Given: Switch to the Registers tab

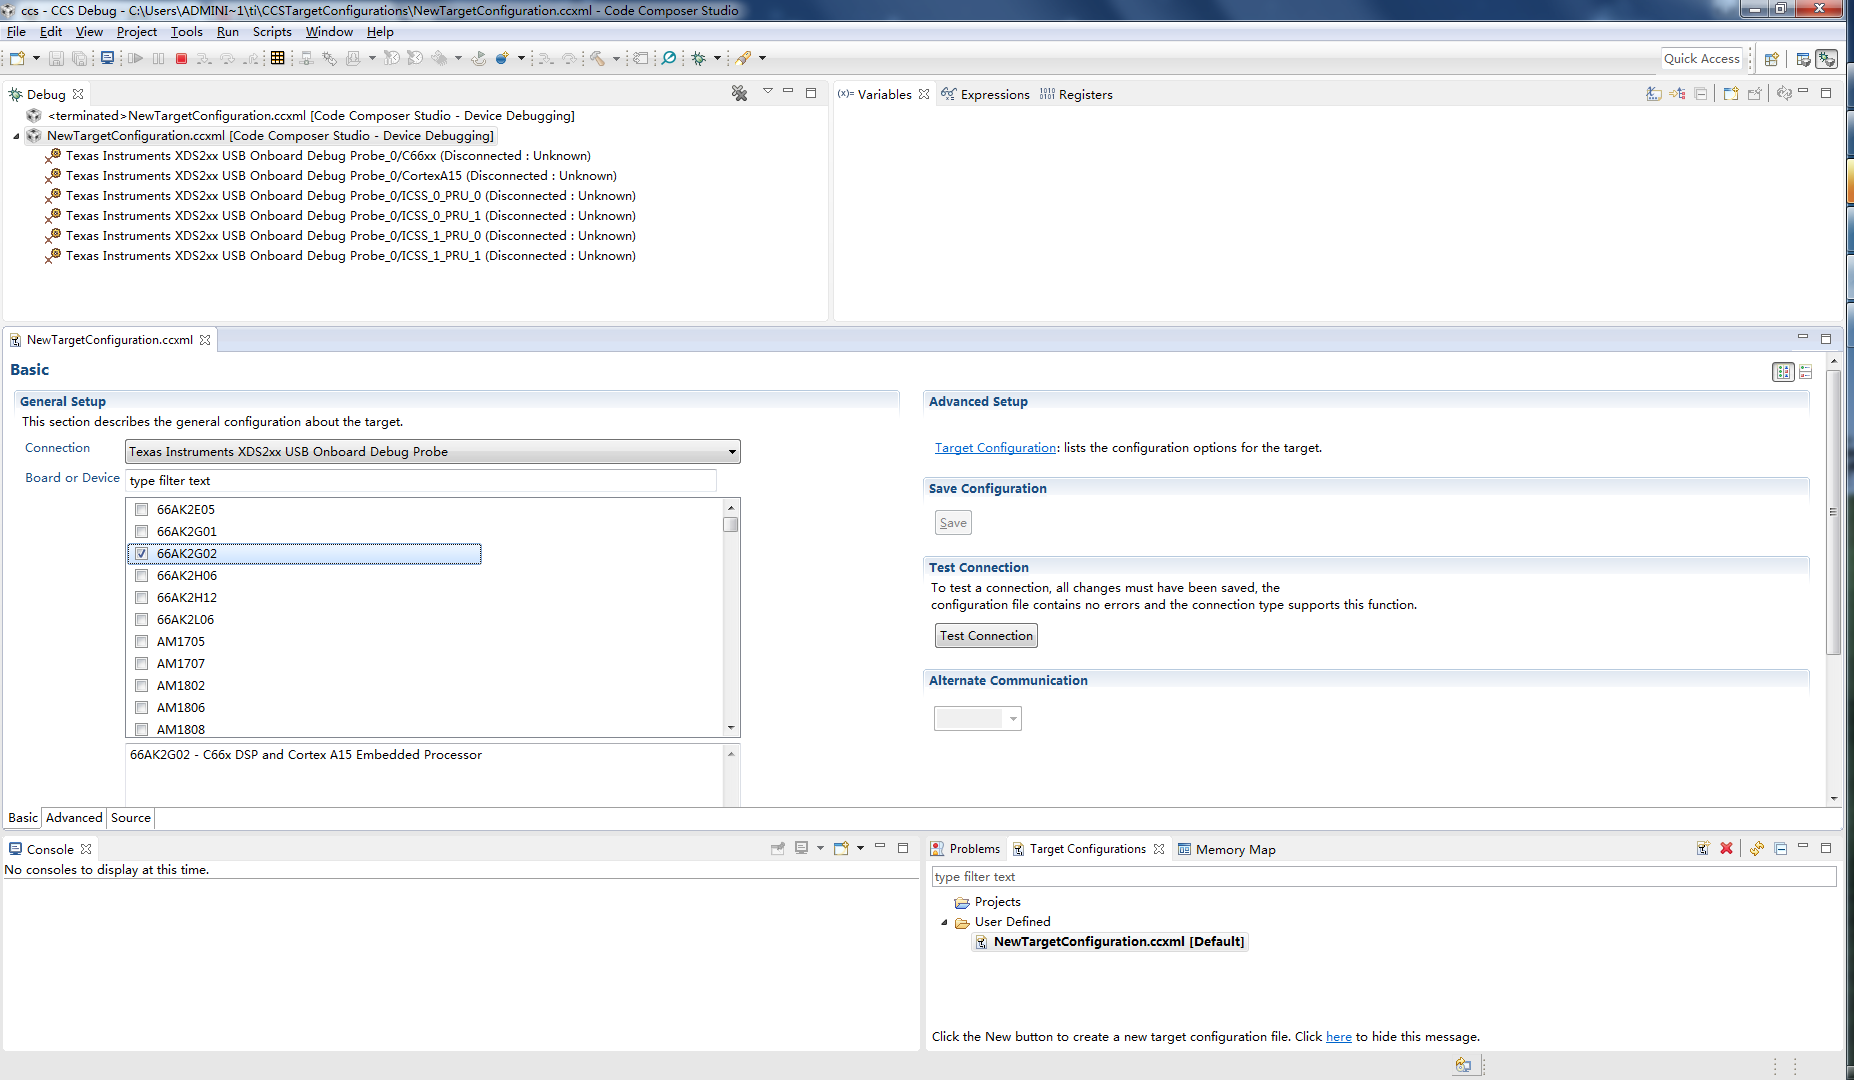Looking at the screenshot, I should pos(1076,94).
